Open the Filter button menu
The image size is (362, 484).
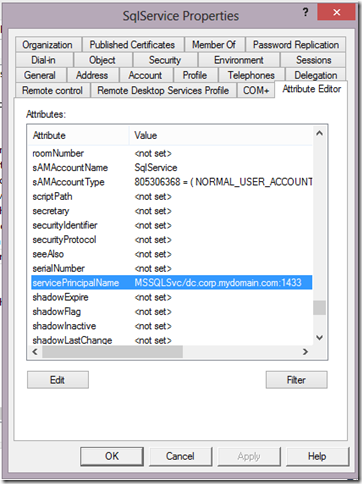coord(296,380)
